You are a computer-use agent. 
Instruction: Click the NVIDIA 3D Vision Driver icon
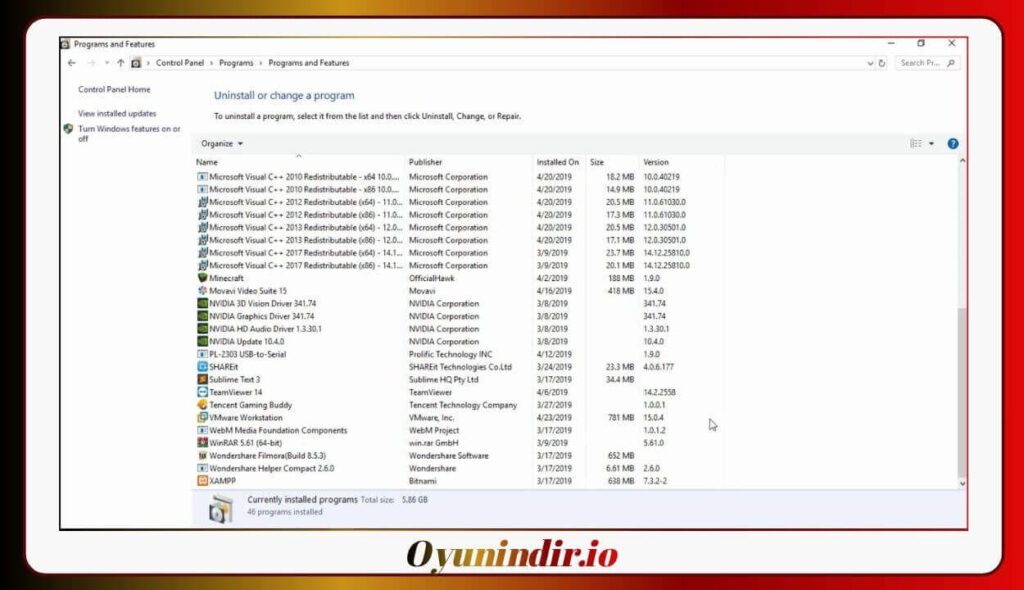tap(202, 303)
